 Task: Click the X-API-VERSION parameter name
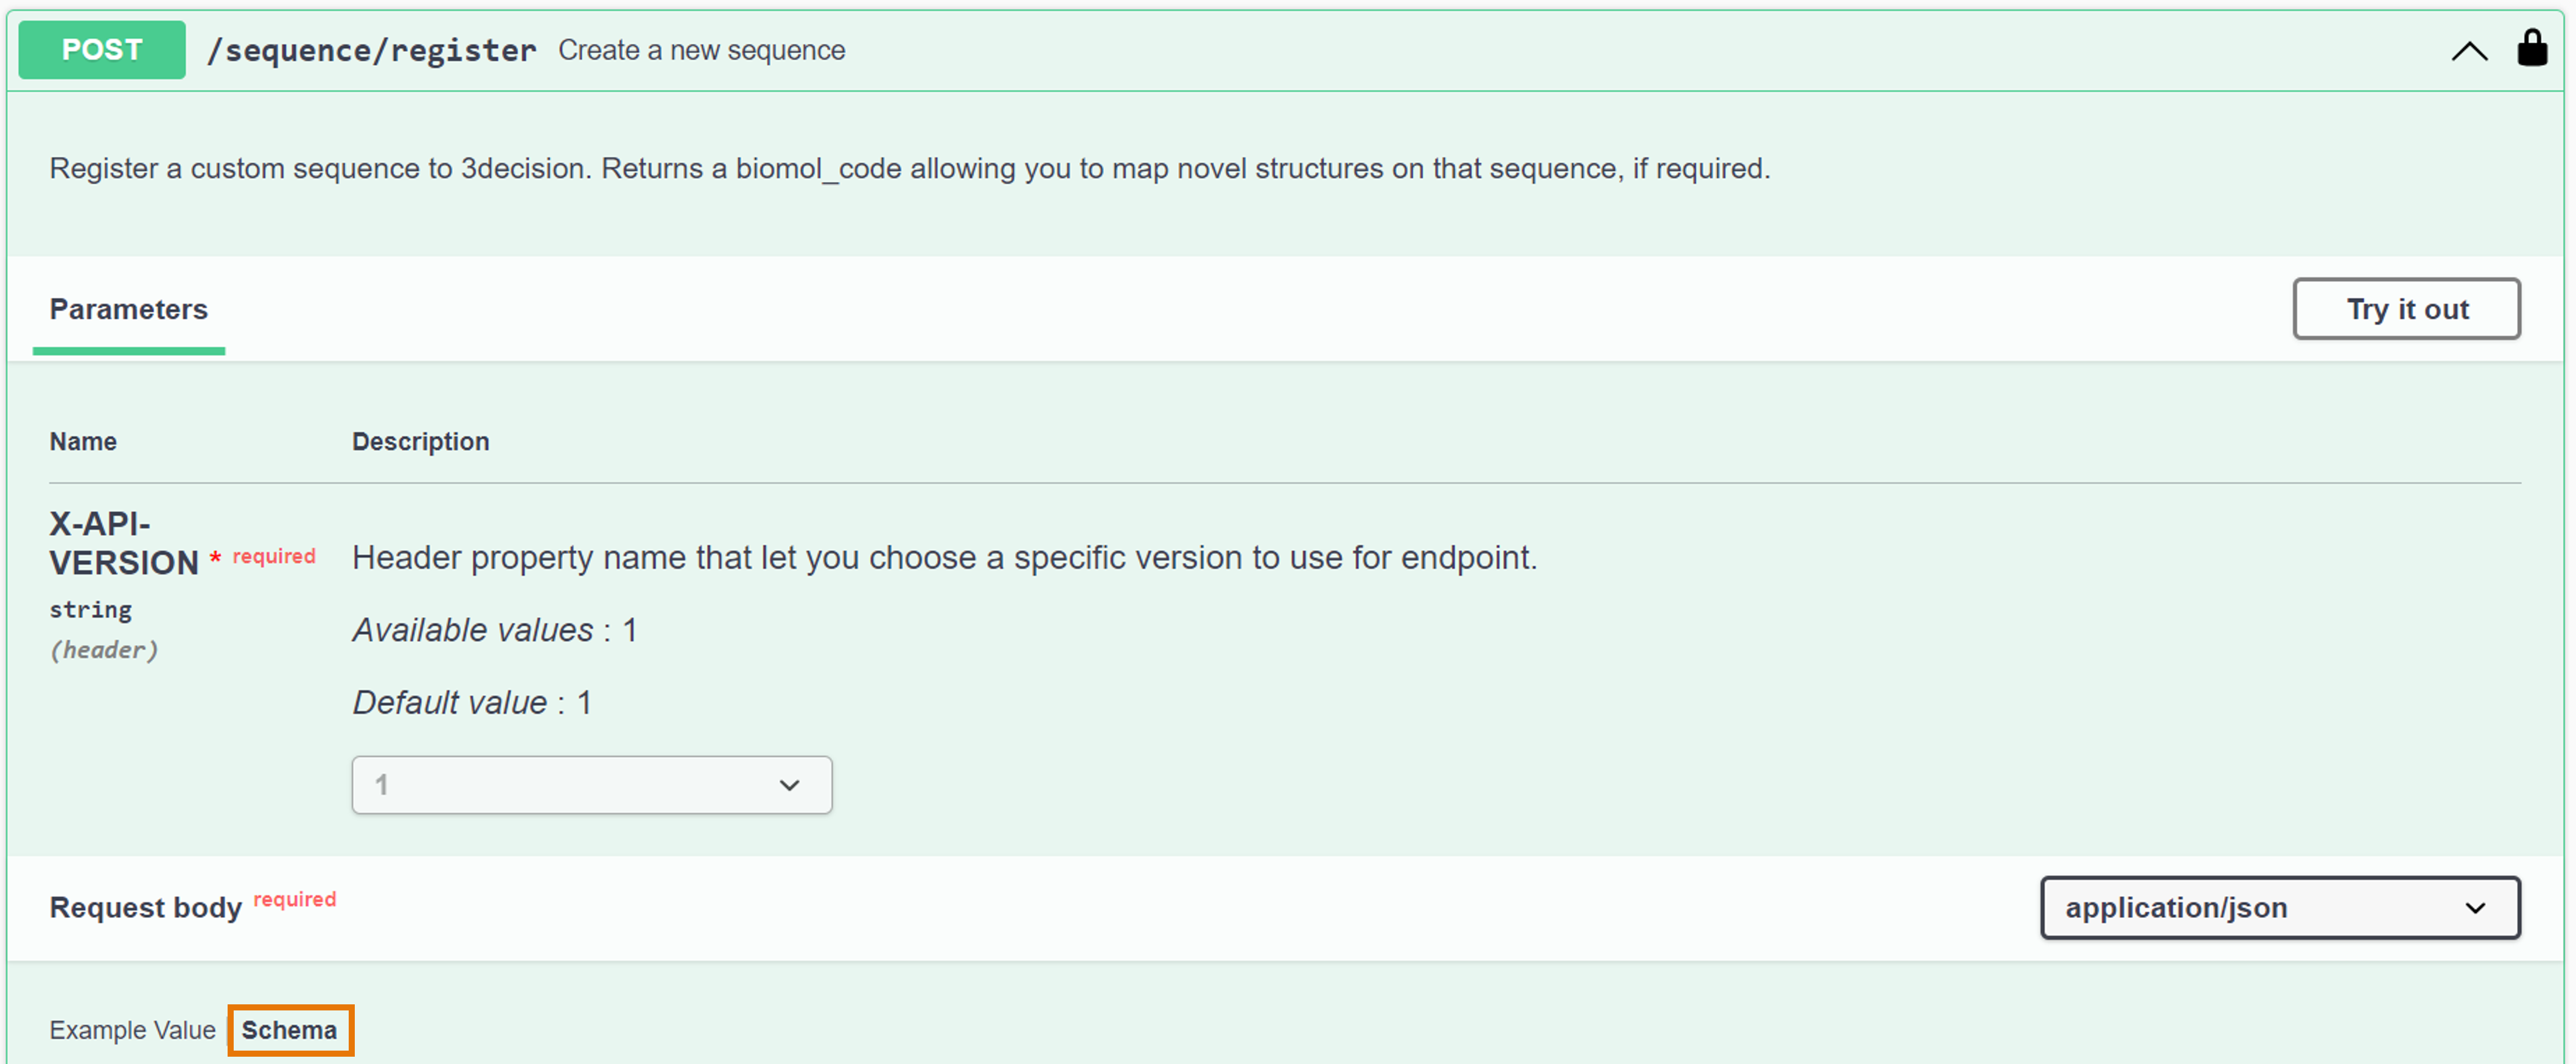[124, 543]
